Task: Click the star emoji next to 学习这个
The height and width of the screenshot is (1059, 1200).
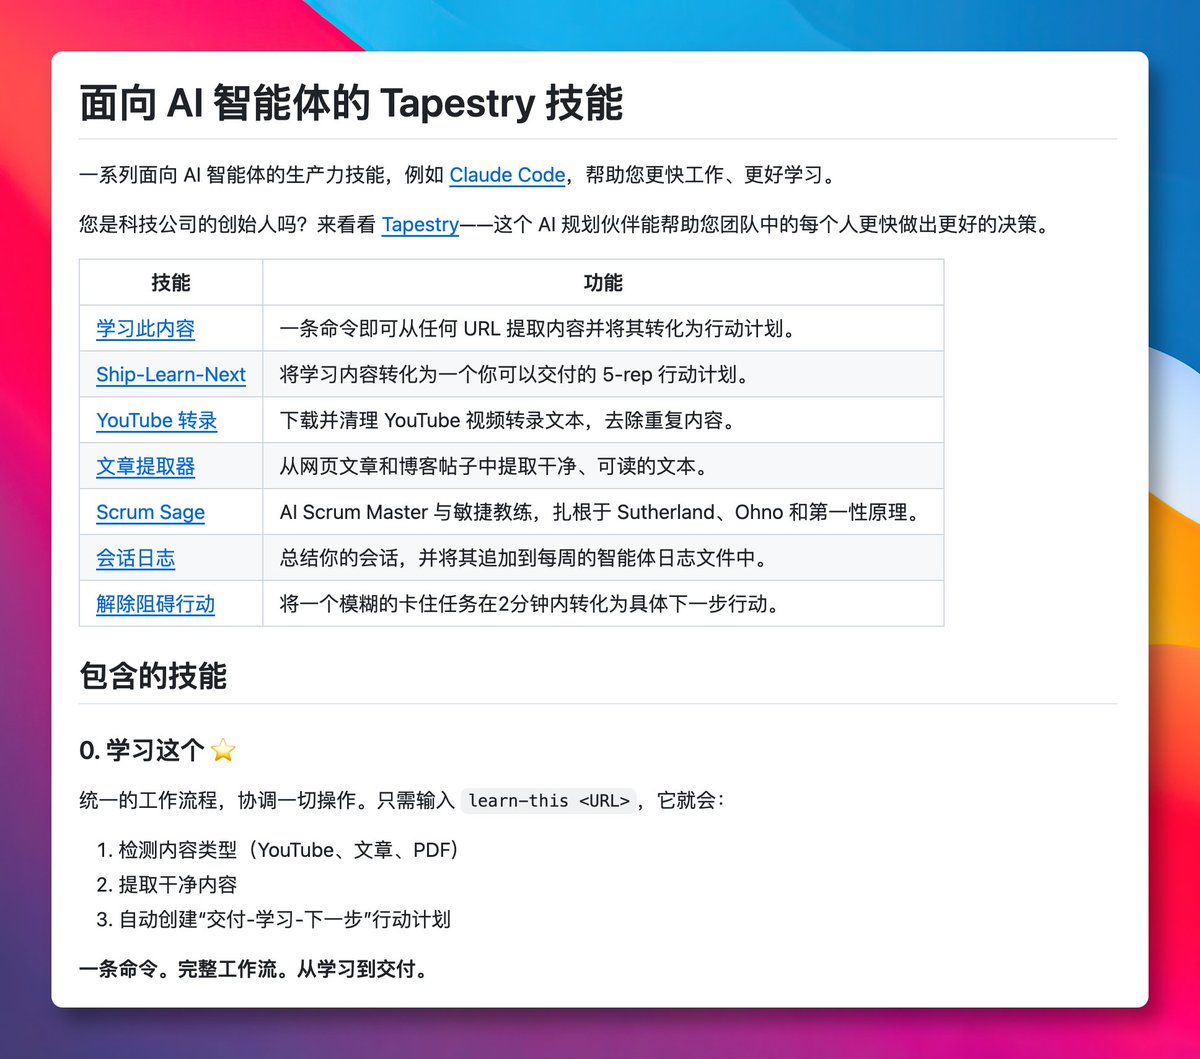Action: pos(224,750)
